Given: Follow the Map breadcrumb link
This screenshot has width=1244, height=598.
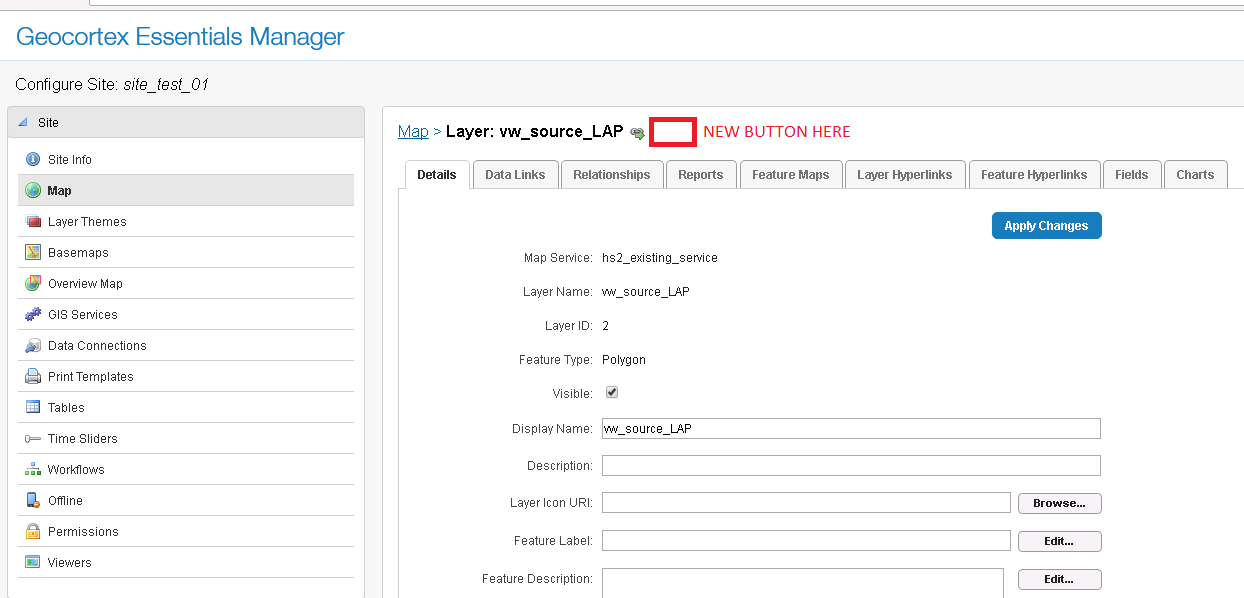Looking at the screenshot, I should [413, 132].
